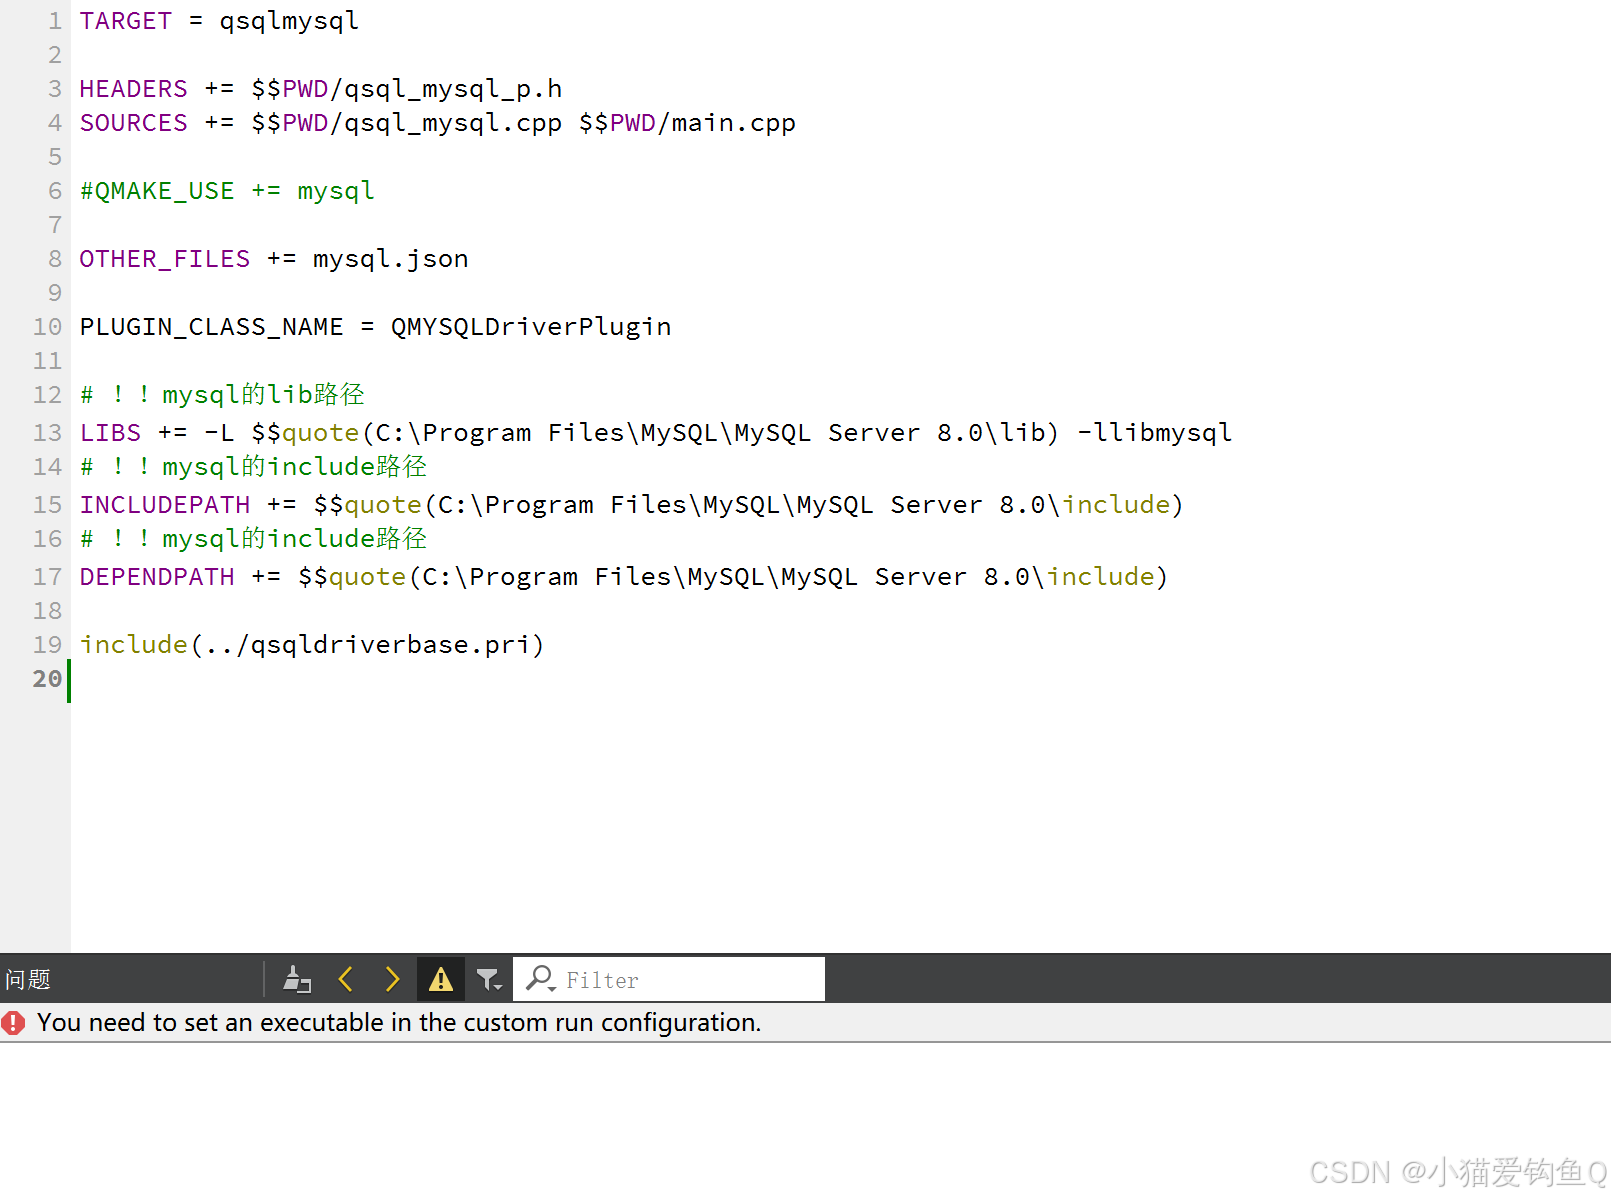Click the clear issues broom icon
This screenshot has height=1200, width=1611.
pyautogui.click(x=296, y=979)
